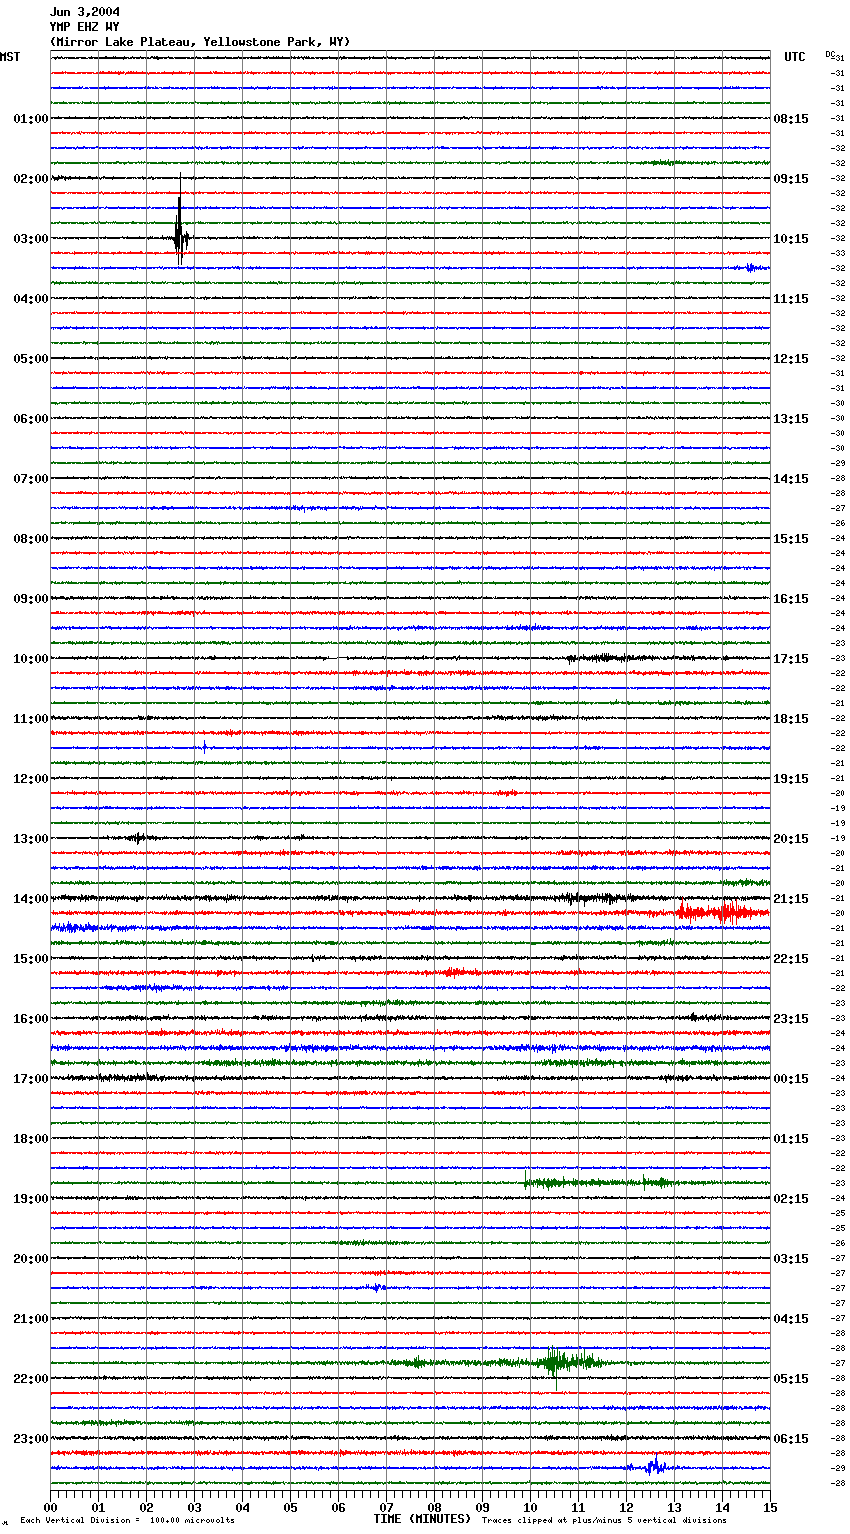Select the MST time label "16:00"
The width and height of the screenshot is (850, 1534).
31,1019
